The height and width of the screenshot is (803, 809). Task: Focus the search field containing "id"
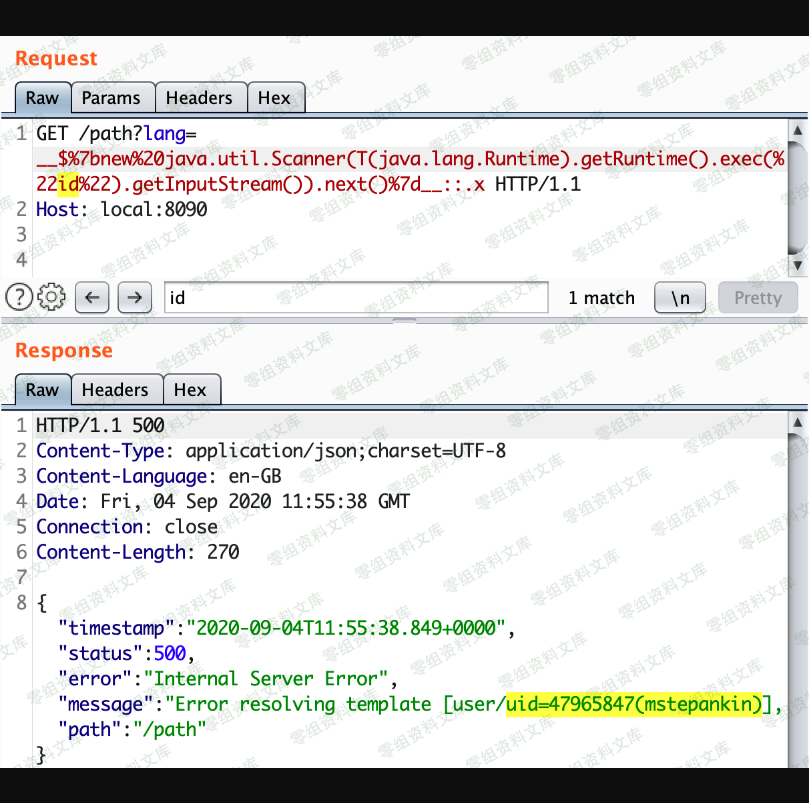pos(355,297)
